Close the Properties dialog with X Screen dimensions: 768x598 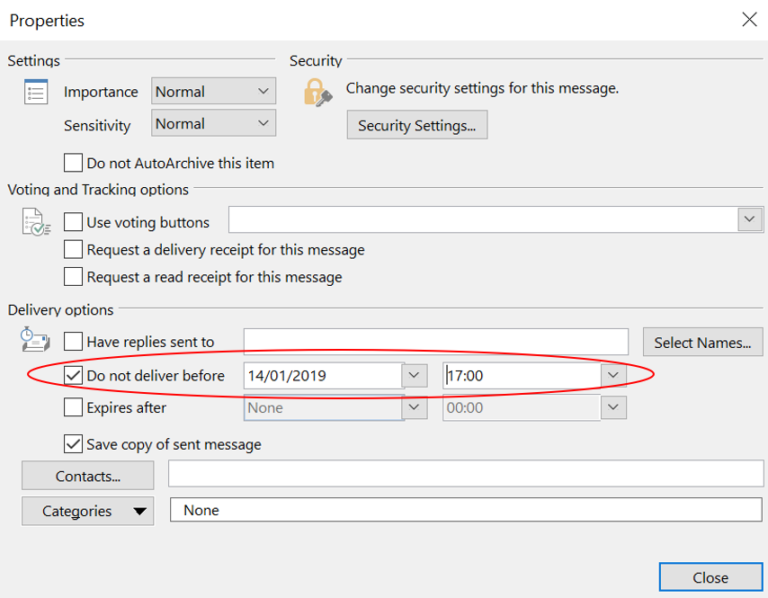[749, 20]
